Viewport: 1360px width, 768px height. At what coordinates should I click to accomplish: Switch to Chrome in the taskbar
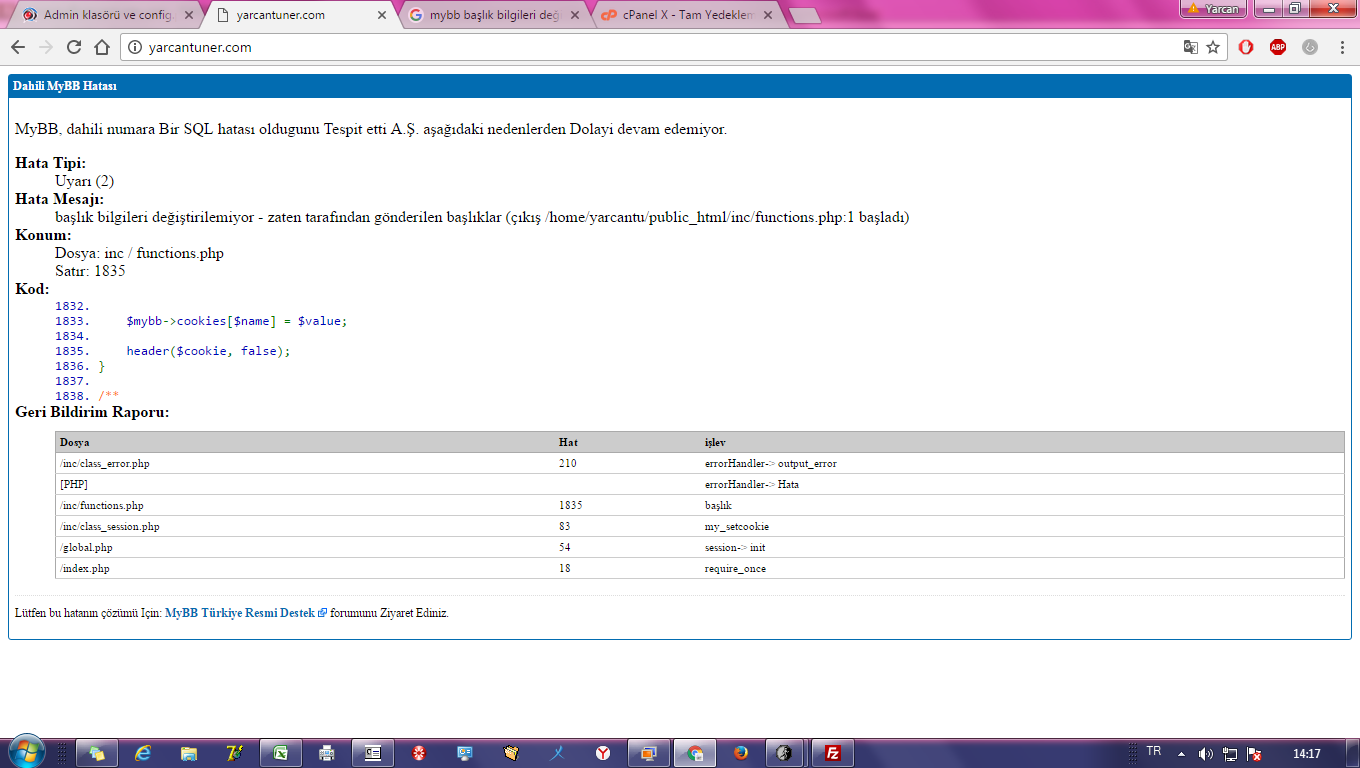[x=695, y=753]
